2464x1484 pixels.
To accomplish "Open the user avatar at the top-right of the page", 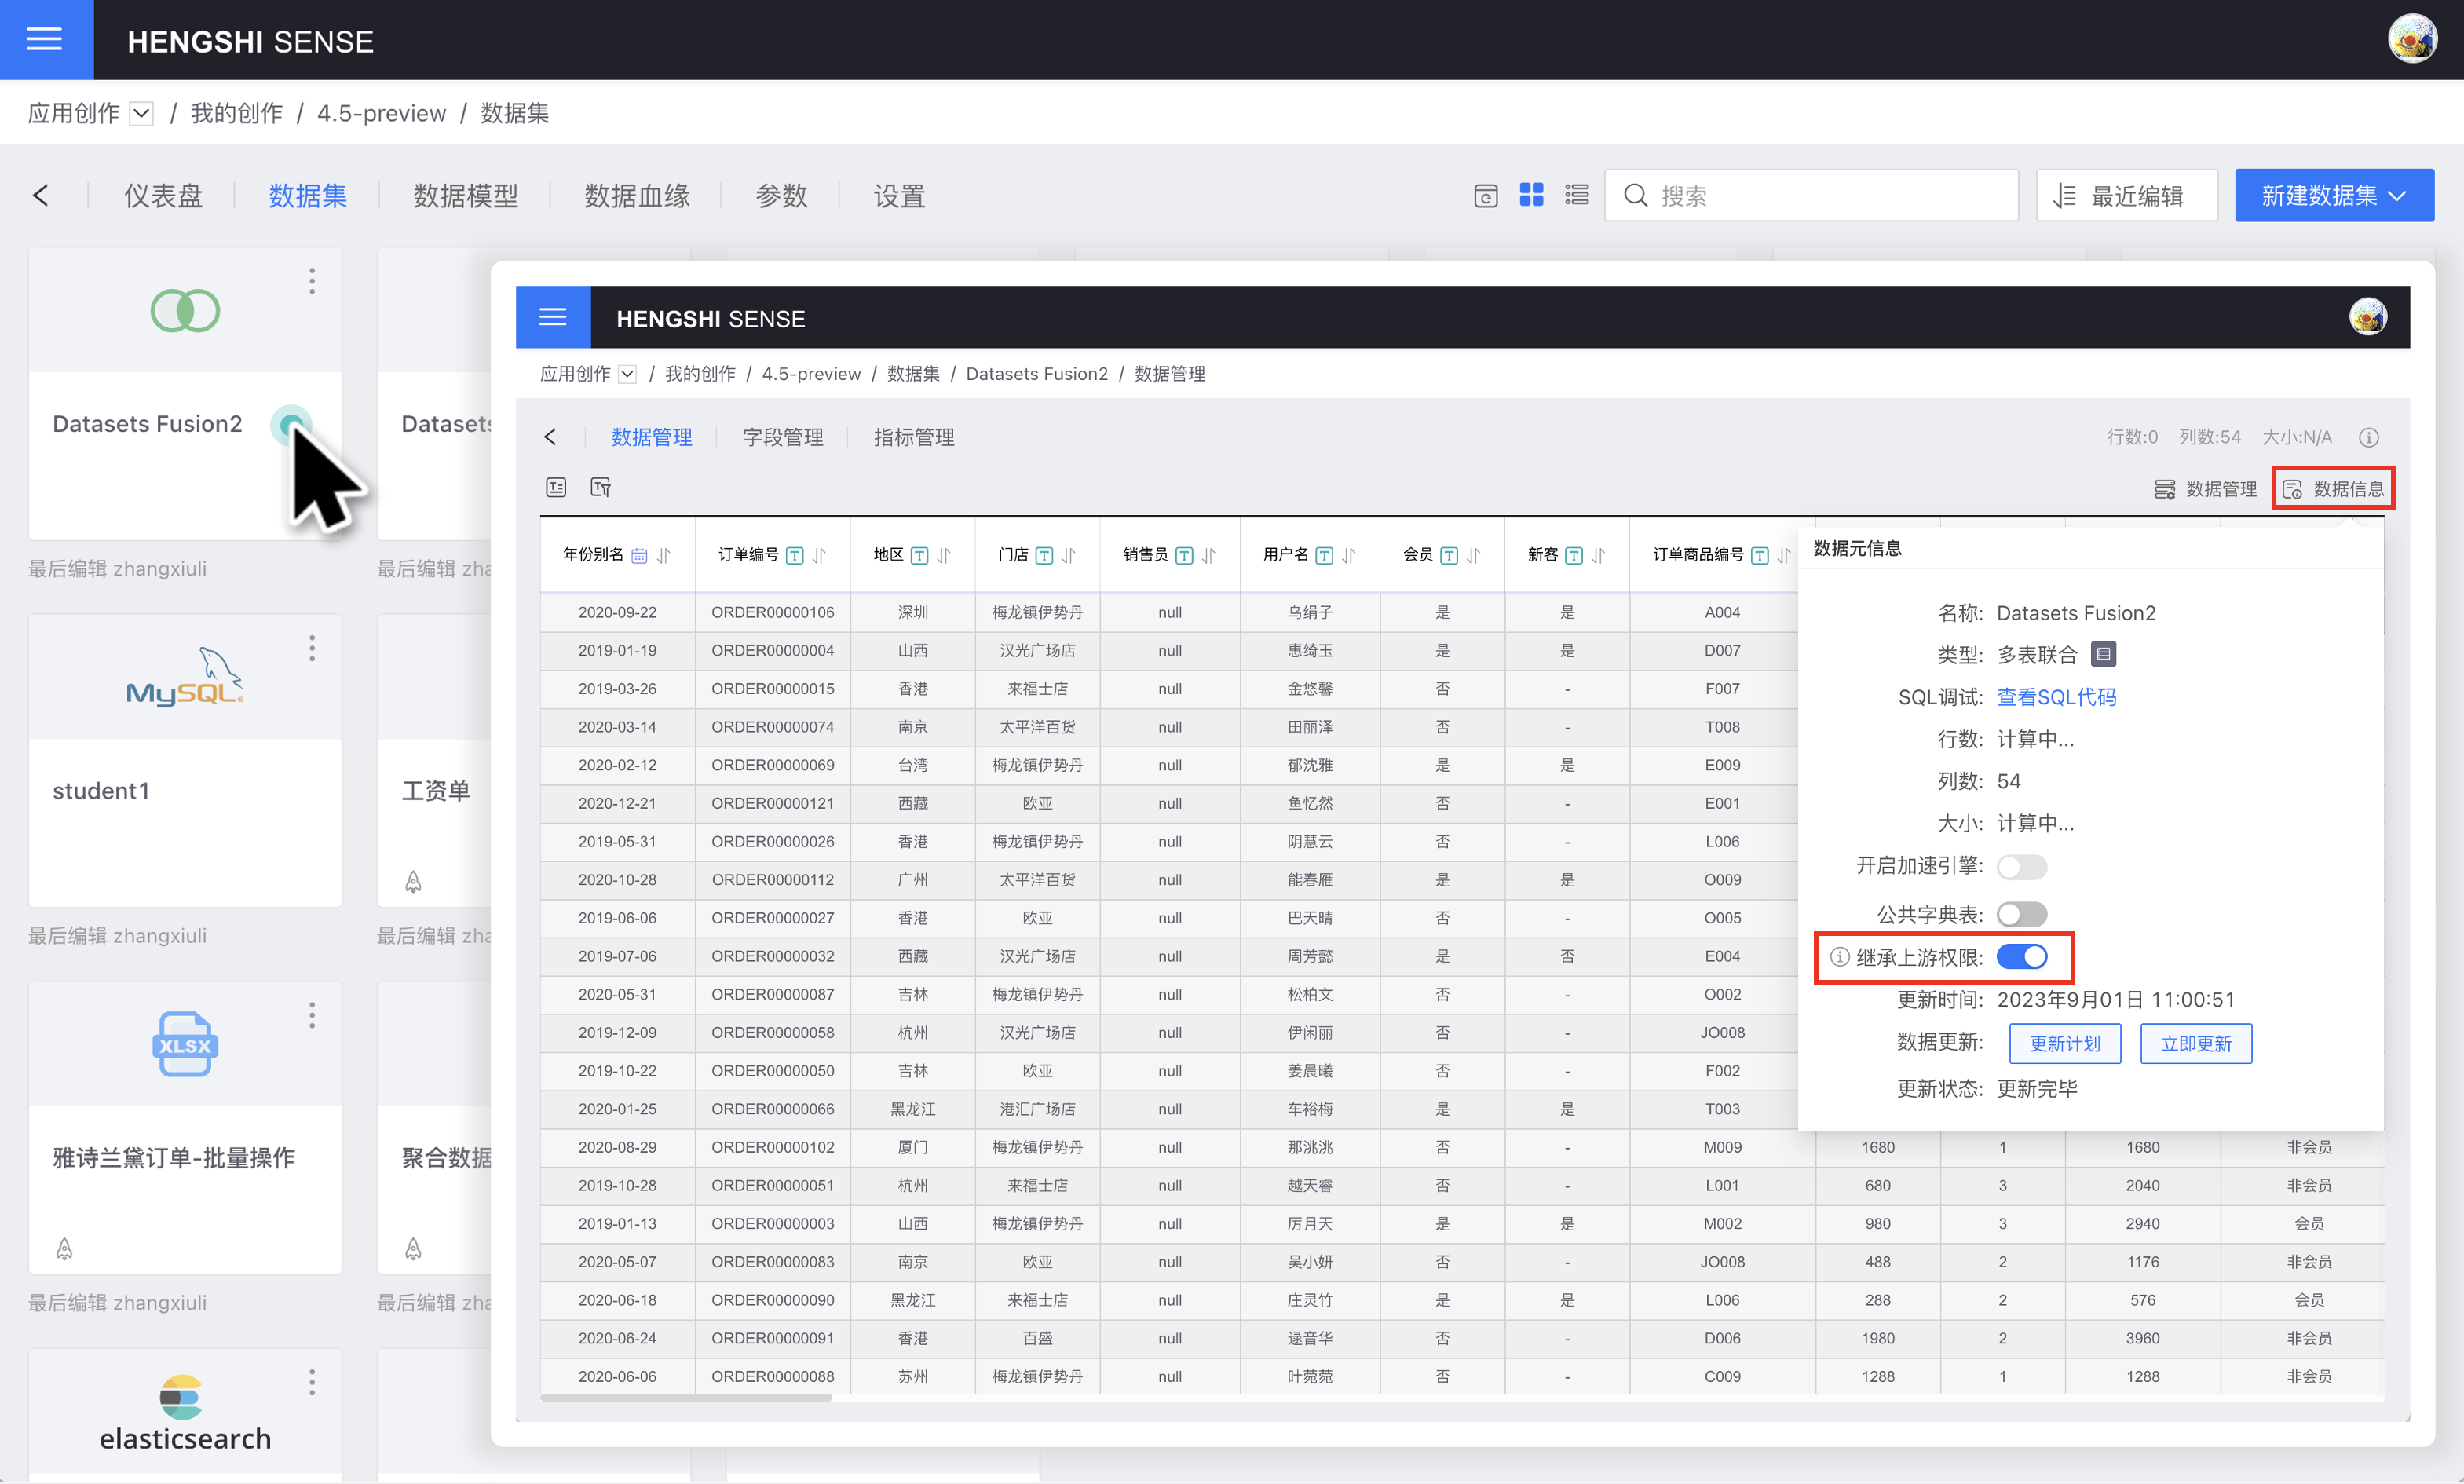I will (2412, 40).
